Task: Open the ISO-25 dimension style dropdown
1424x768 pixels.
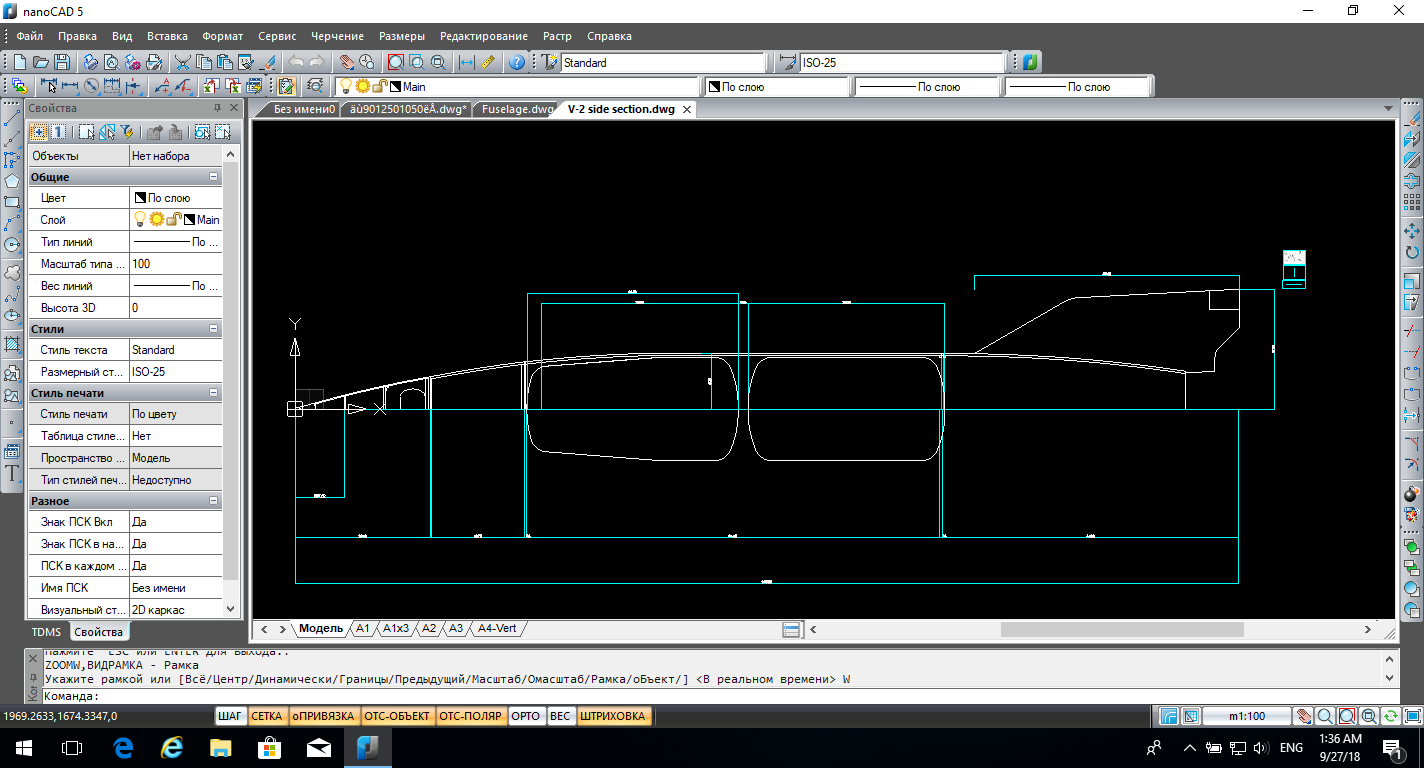Action: (902, 62)
